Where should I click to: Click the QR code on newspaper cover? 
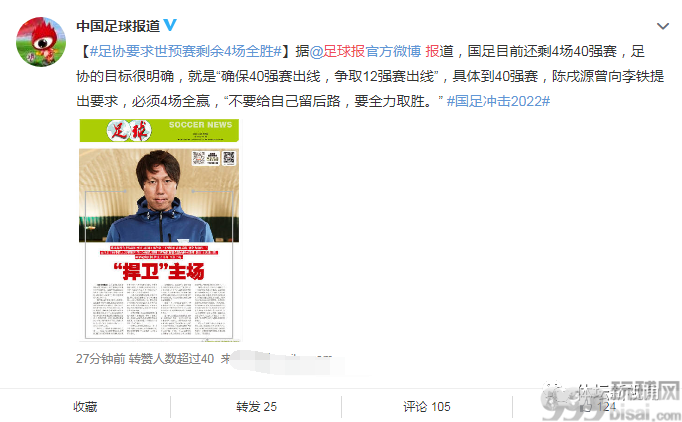229,157
